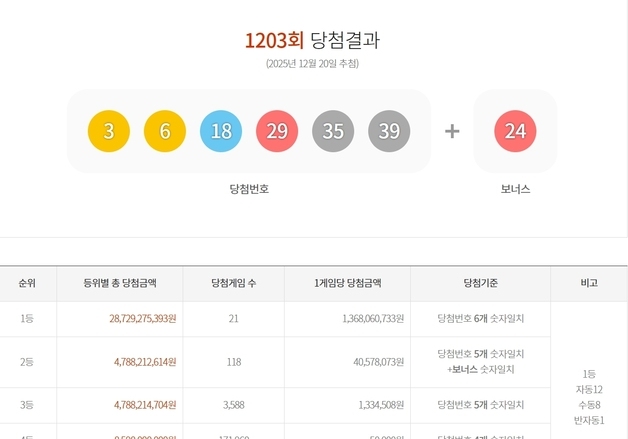Click the 당첨기준 column header
This screenshot has width=628, height=439.
click(x=481, y=283)
